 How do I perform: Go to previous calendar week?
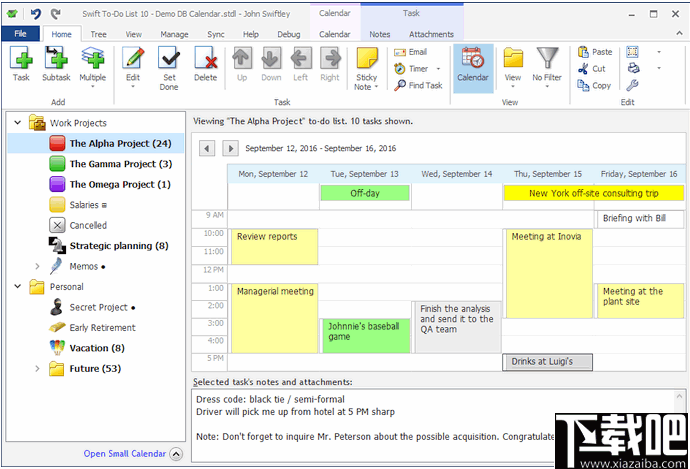click(x=207, y=148)
